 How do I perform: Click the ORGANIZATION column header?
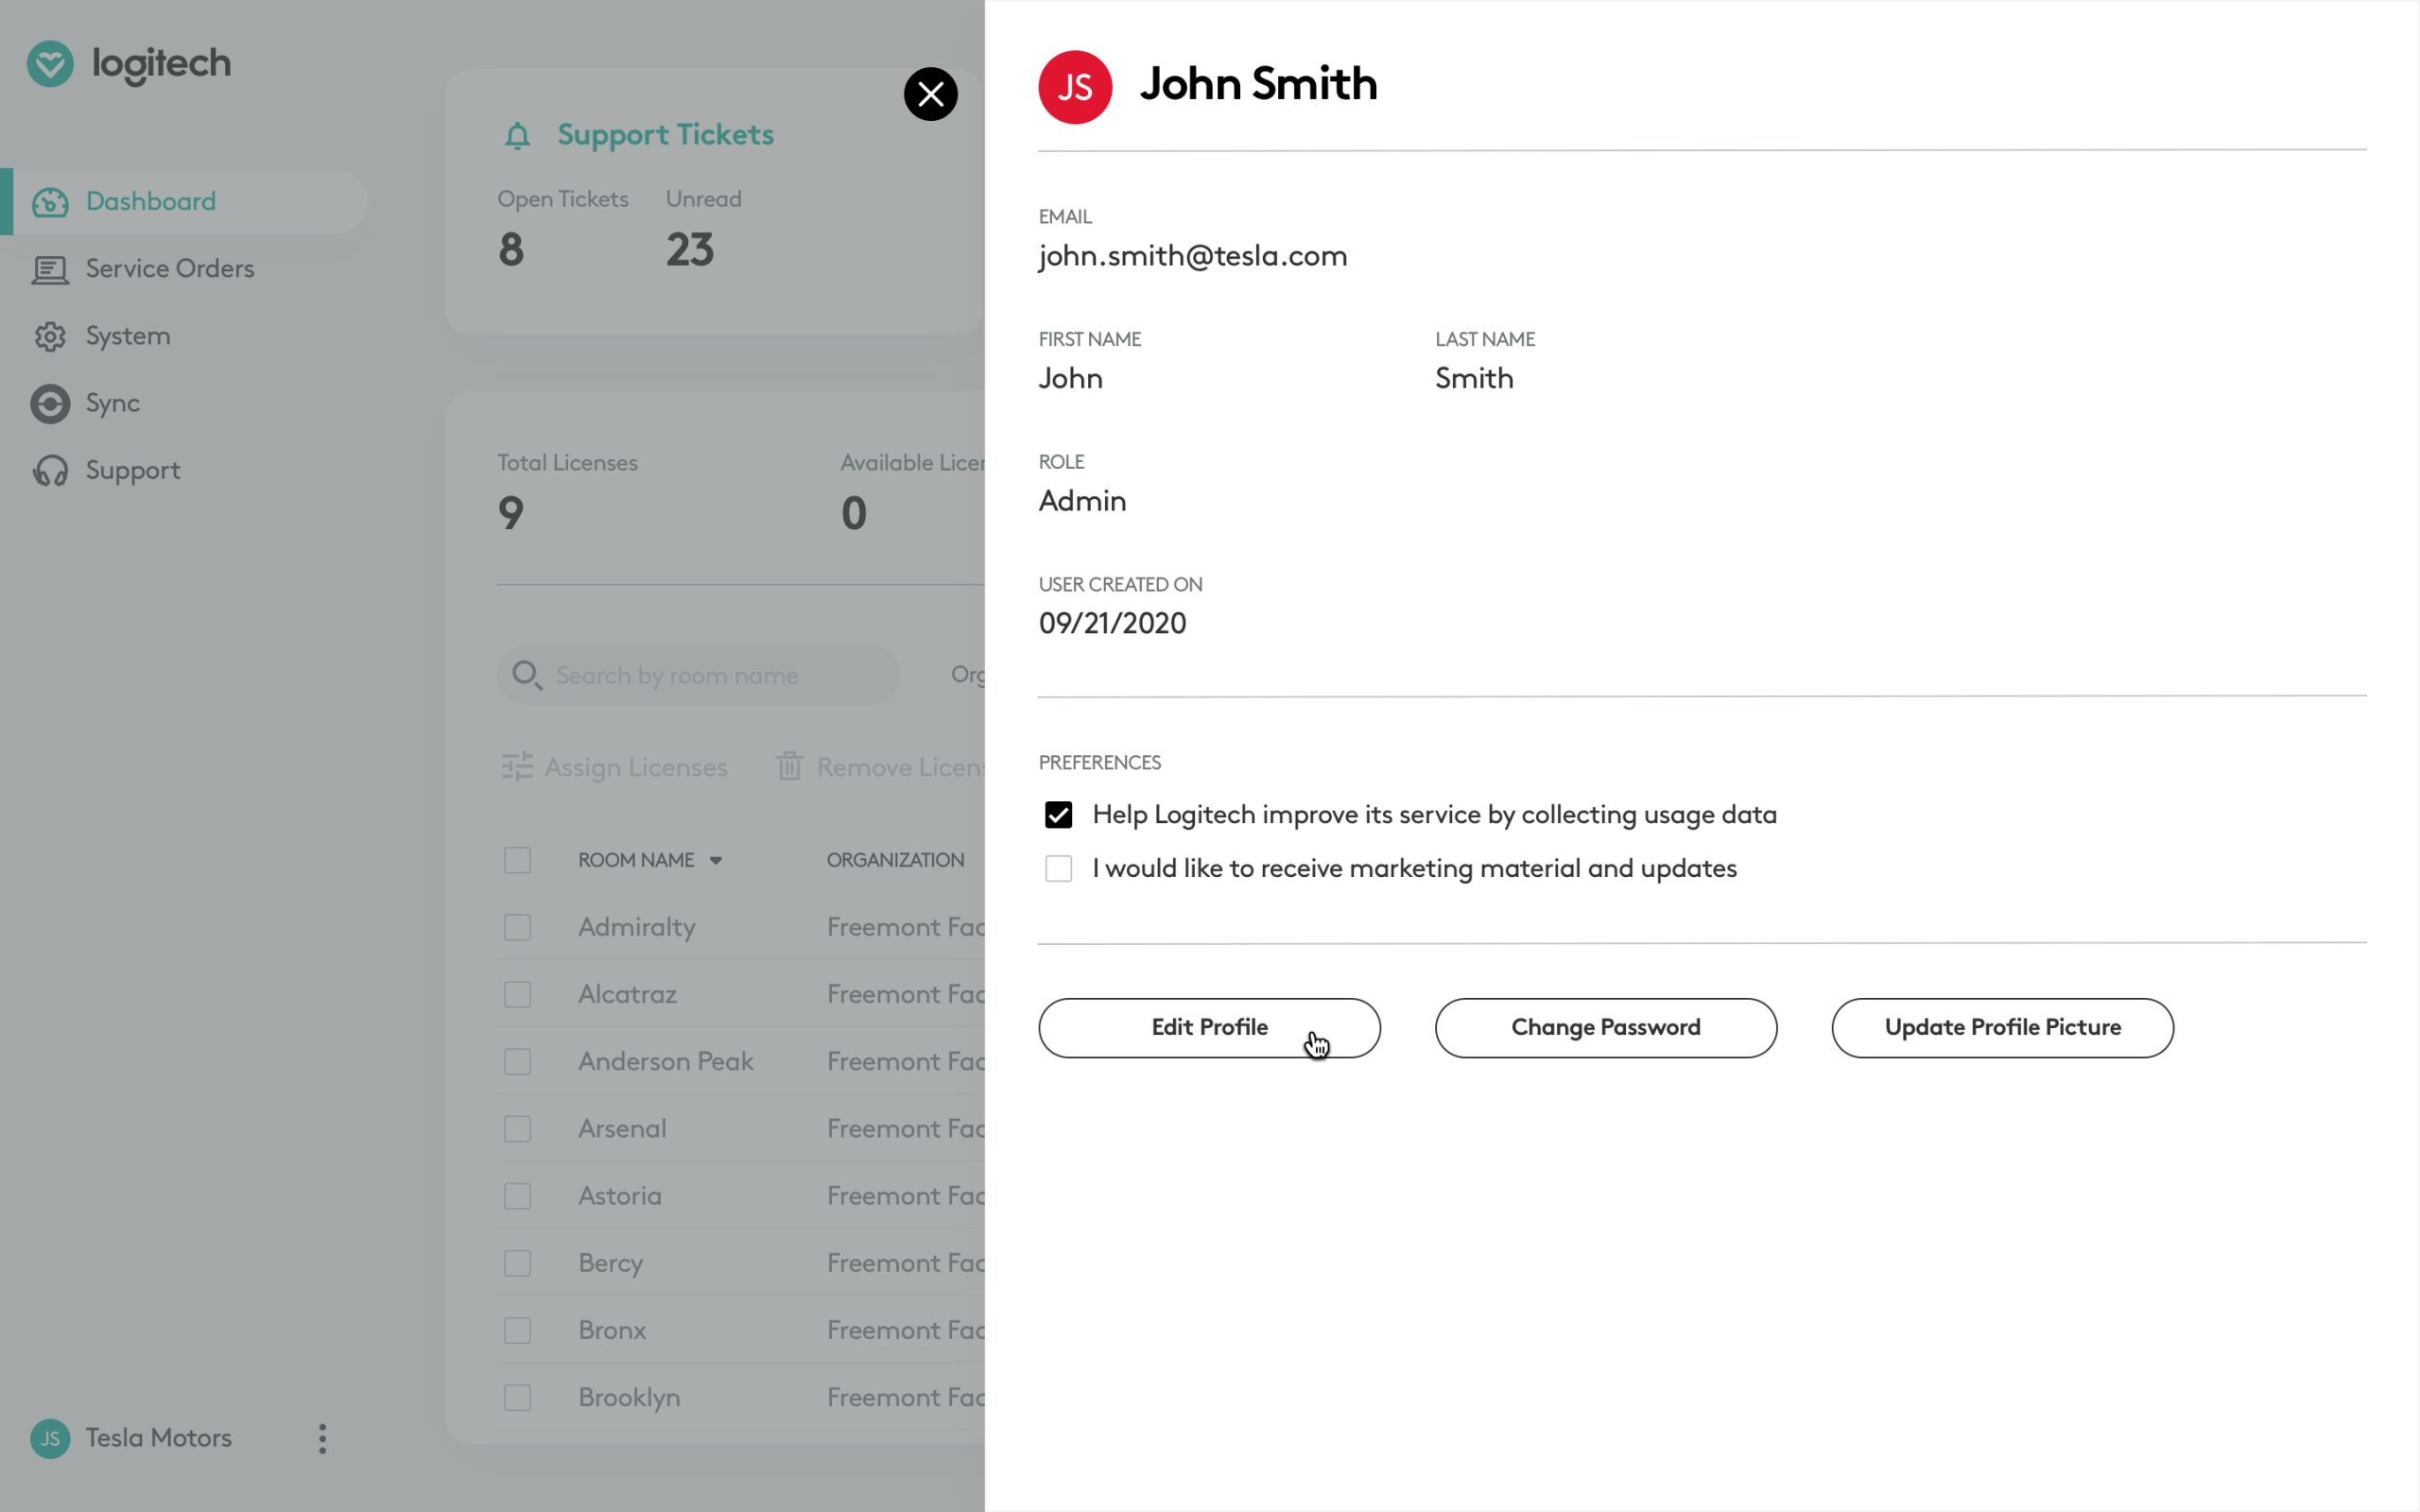[x=895, y=860]
